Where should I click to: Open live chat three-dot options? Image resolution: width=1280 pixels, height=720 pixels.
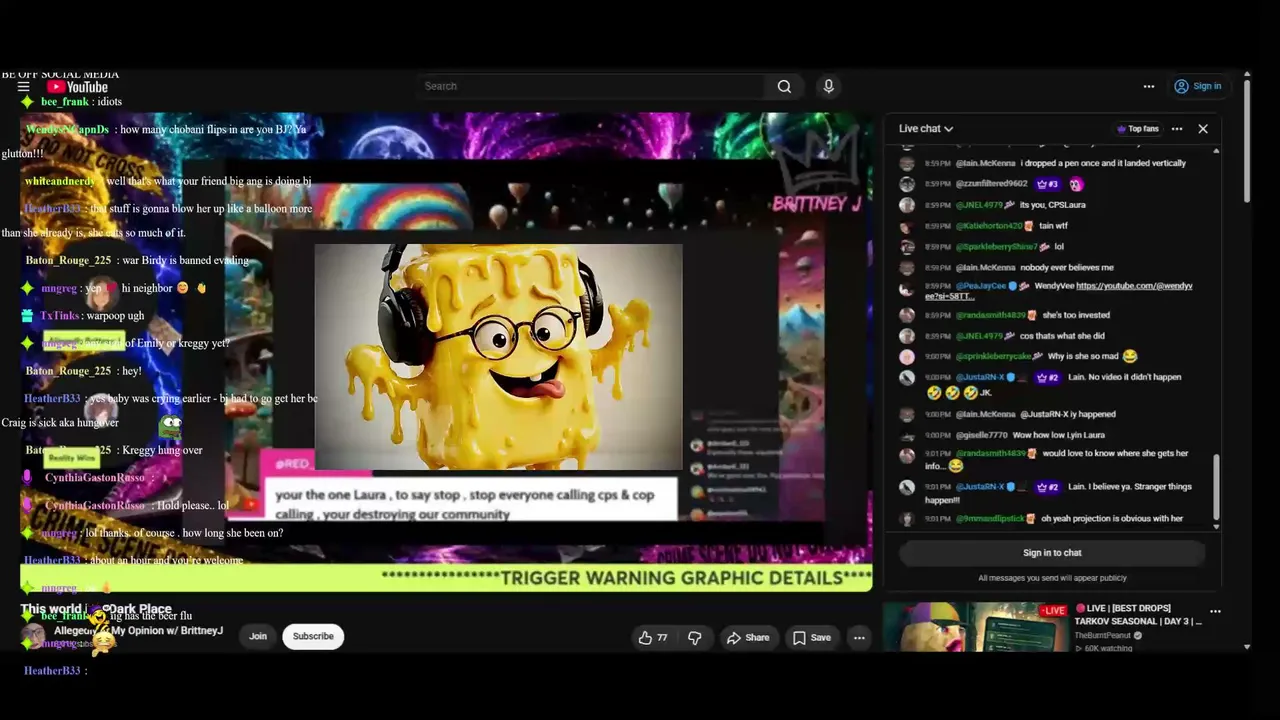(1177, 129)
